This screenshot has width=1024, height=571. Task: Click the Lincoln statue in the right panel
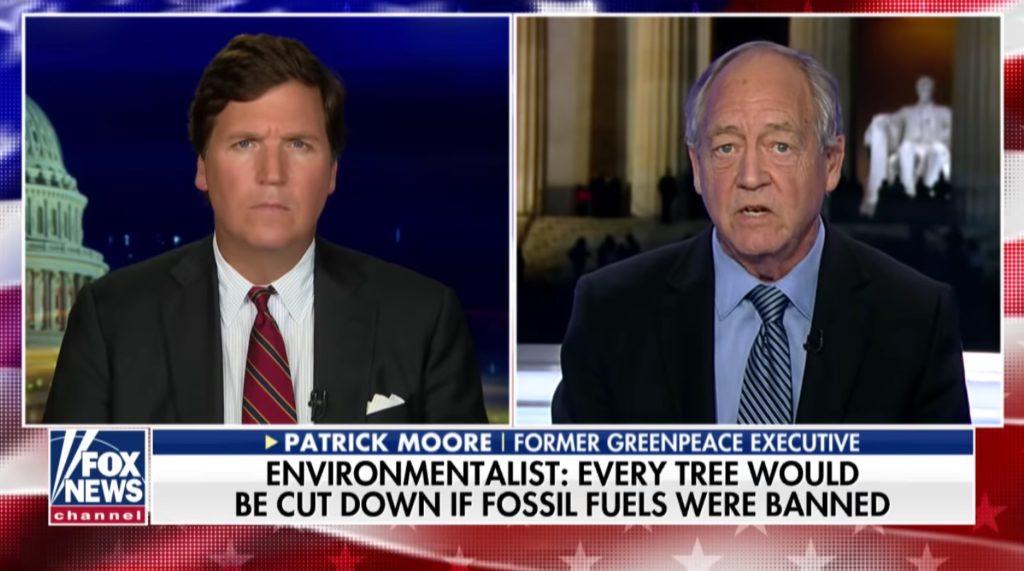[908, 145]
